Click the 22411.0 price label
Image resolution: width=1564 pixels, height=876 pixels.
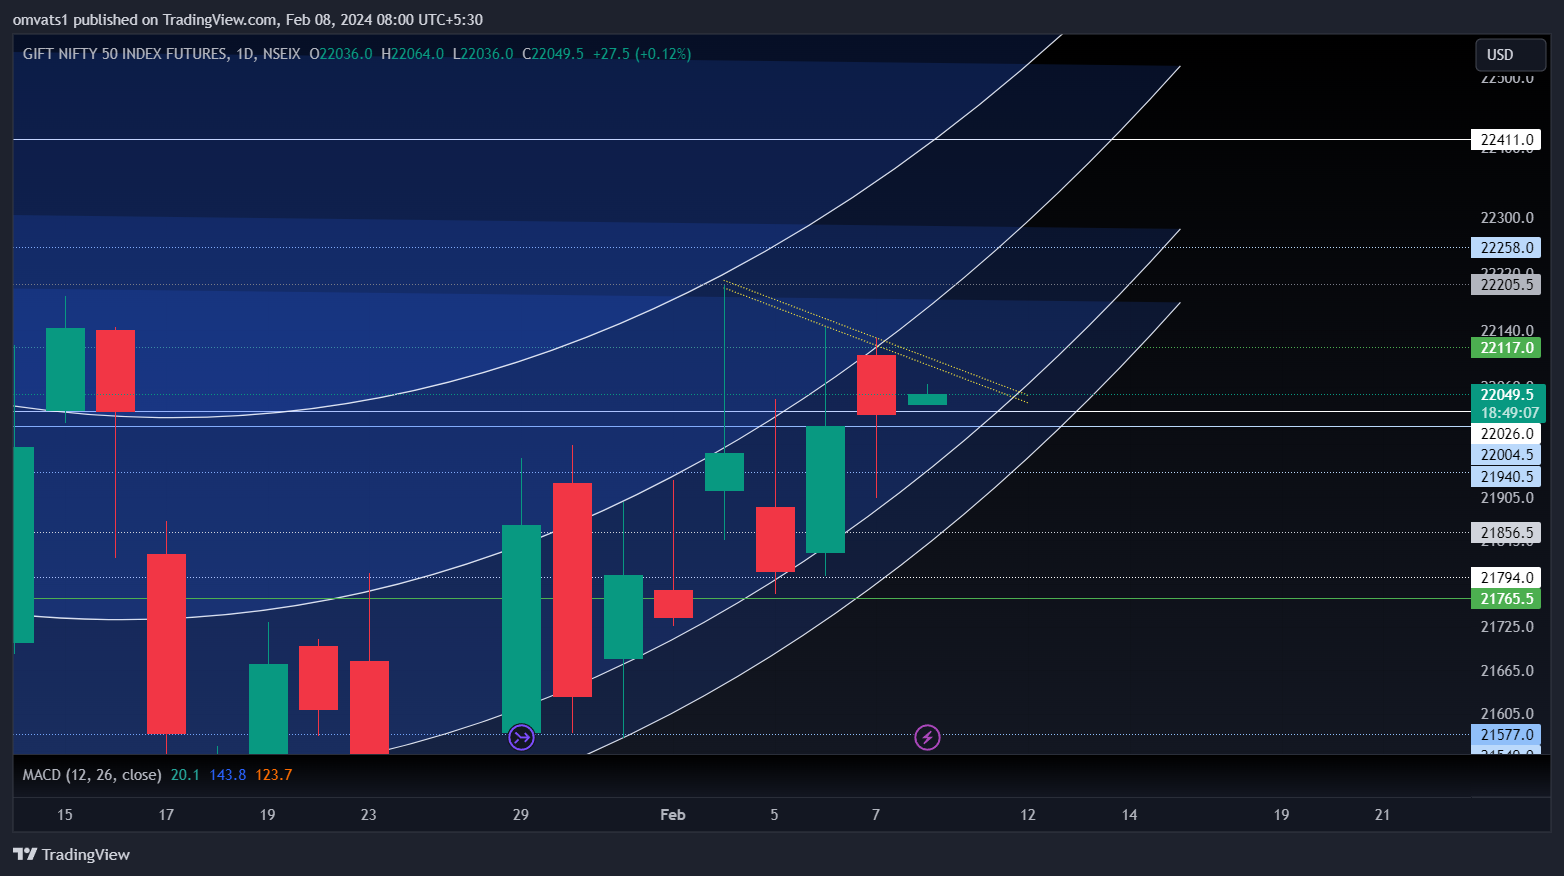click(x=1506, y=140)
